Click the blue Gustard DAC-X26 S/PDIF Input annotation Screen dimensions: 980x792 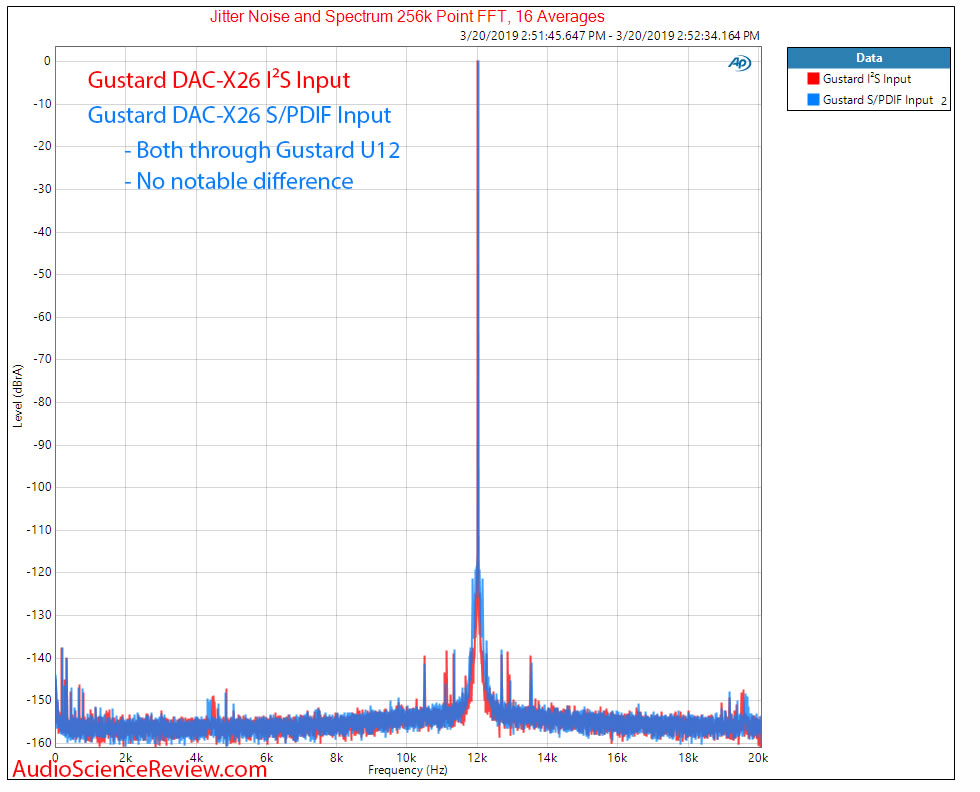239,115
